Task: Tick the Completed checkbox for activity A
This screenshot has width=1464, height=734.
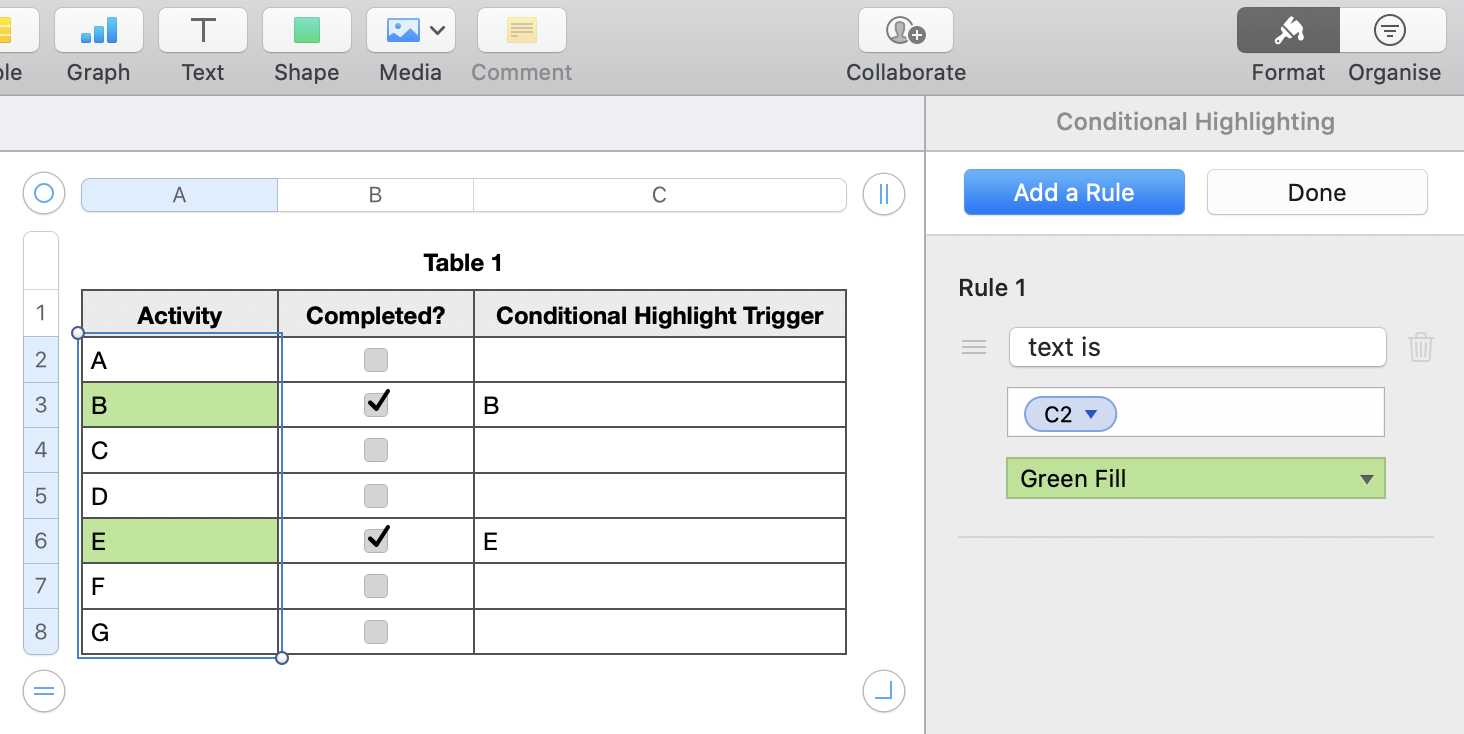Action: [376, 360]
